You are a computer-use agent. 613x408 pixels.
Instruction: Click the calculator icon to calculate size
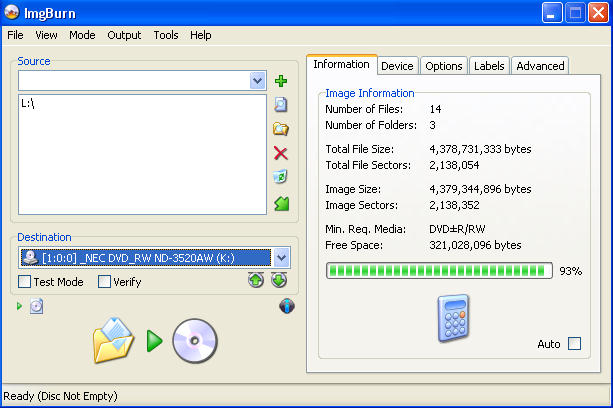tap(453, 318)
